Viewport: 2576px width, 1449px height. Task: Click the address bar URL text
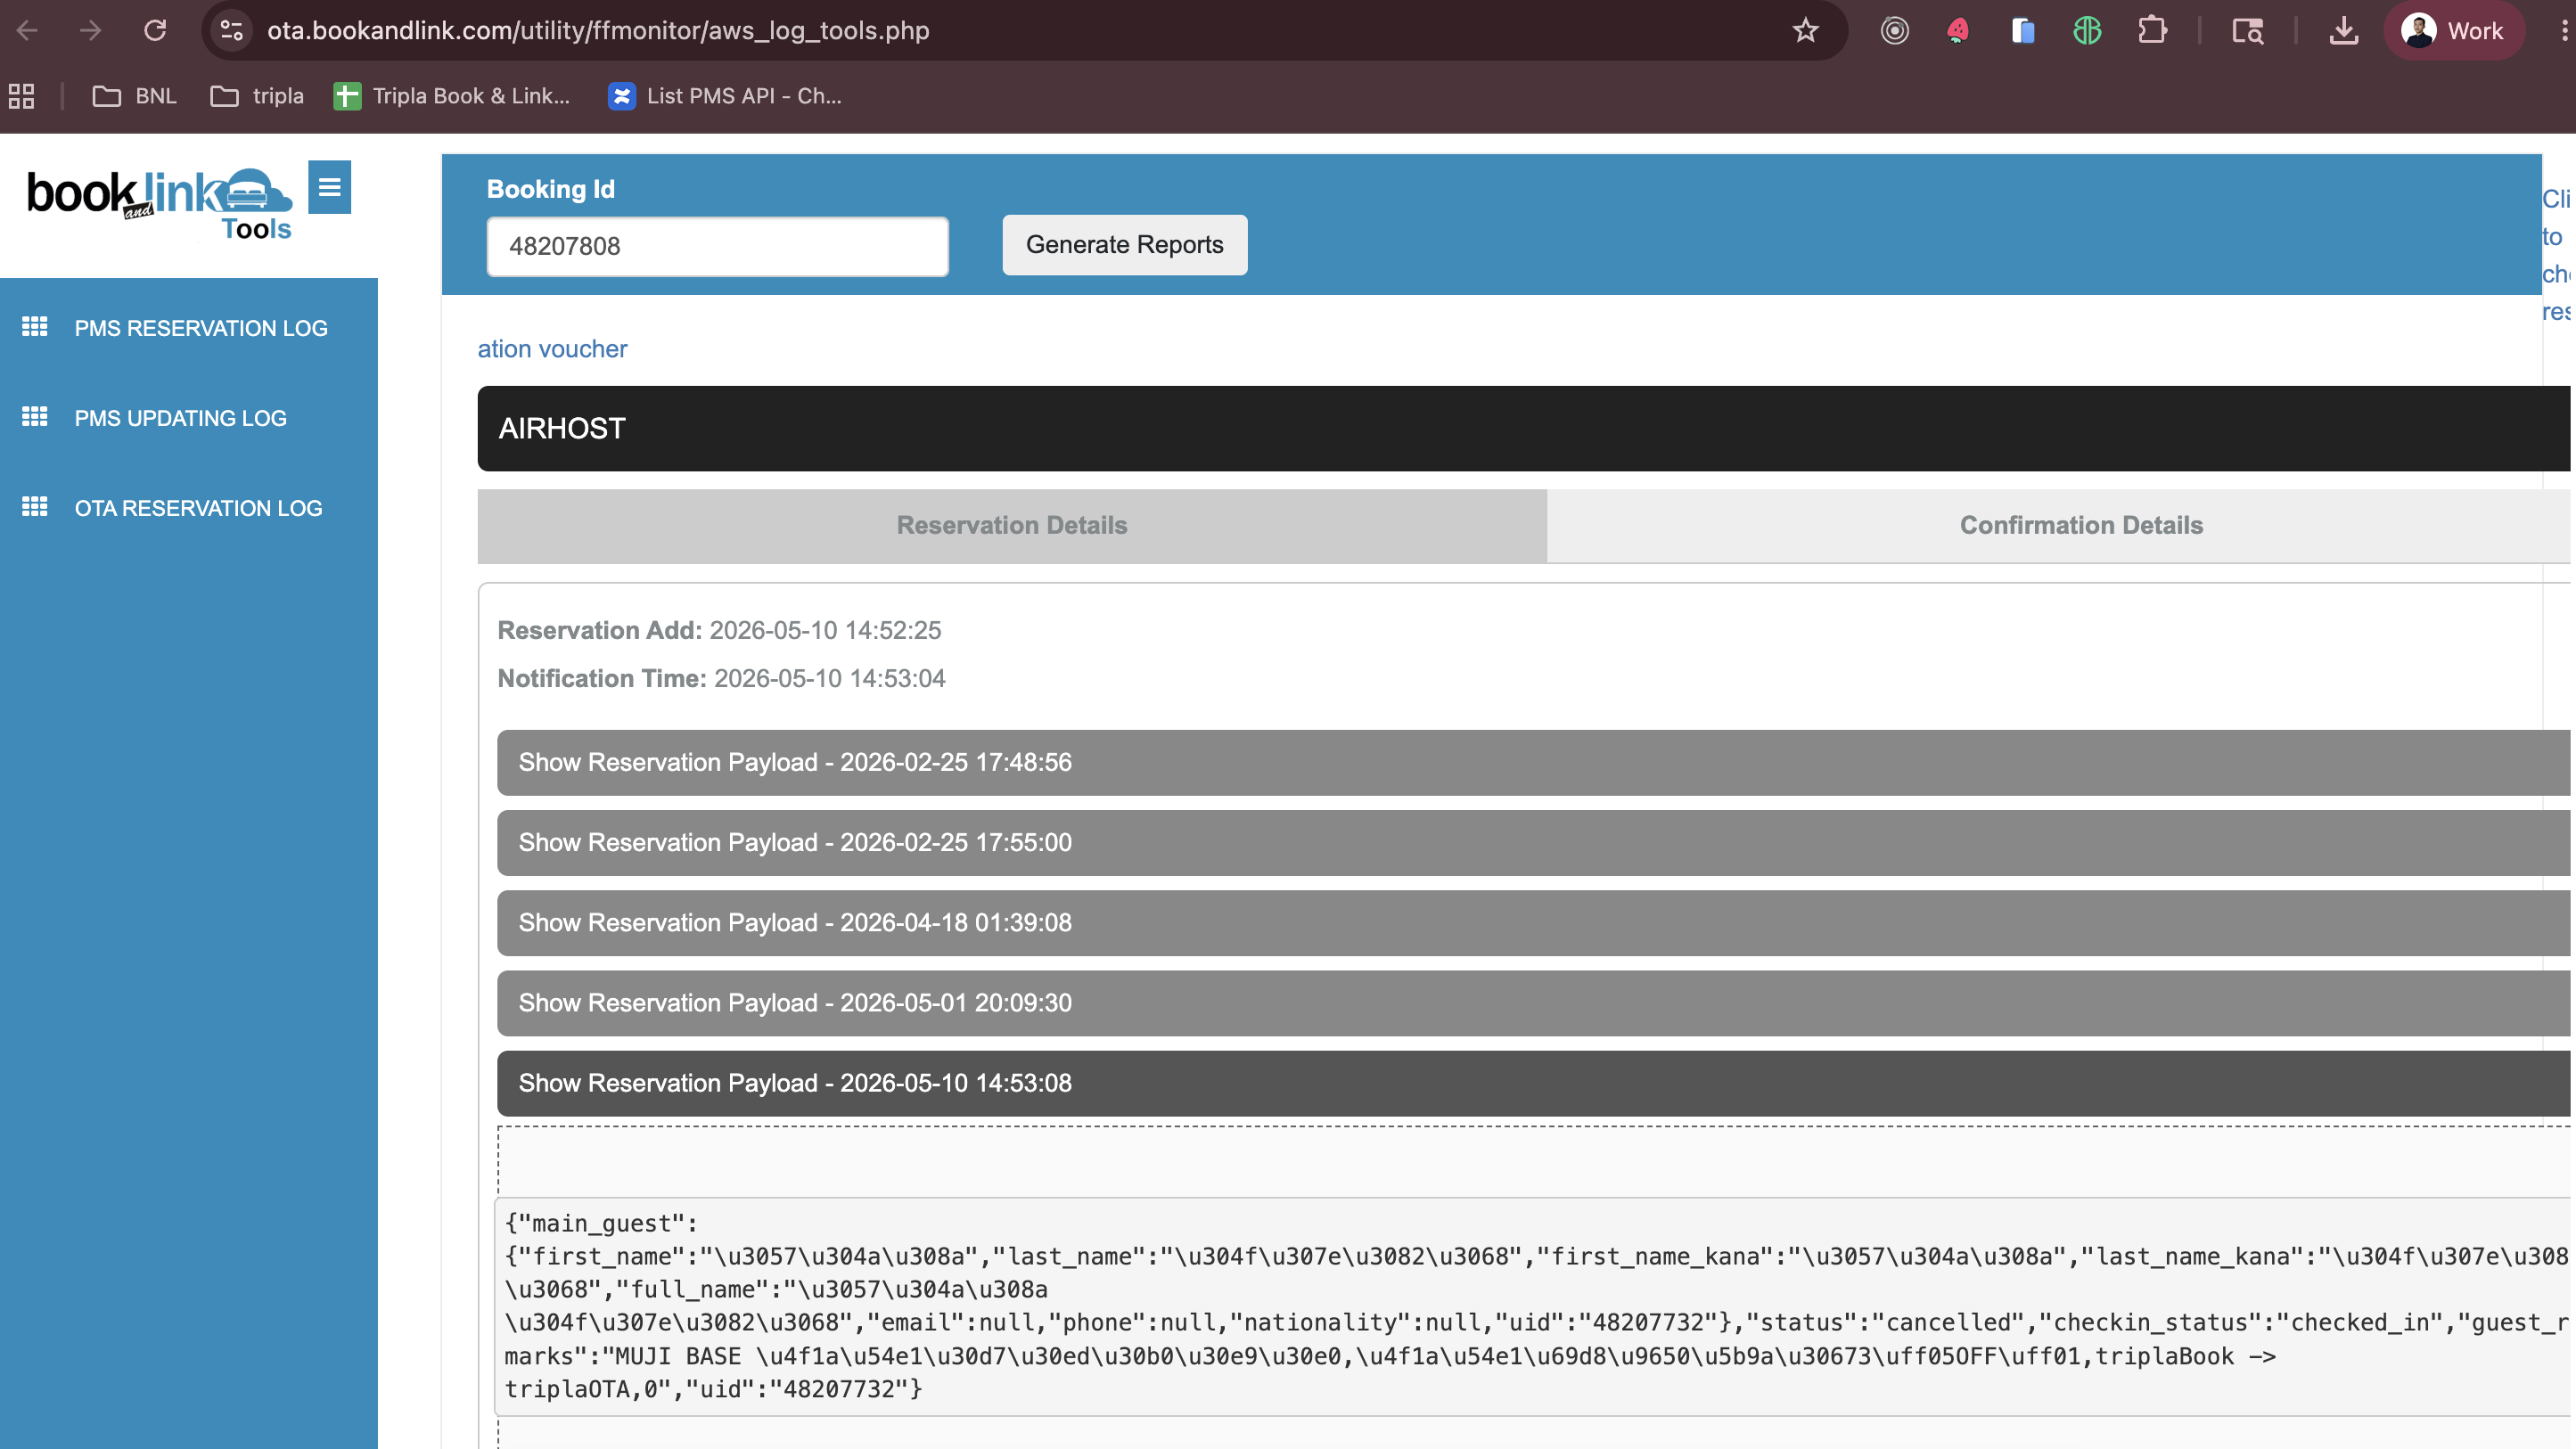coord(598,31)
